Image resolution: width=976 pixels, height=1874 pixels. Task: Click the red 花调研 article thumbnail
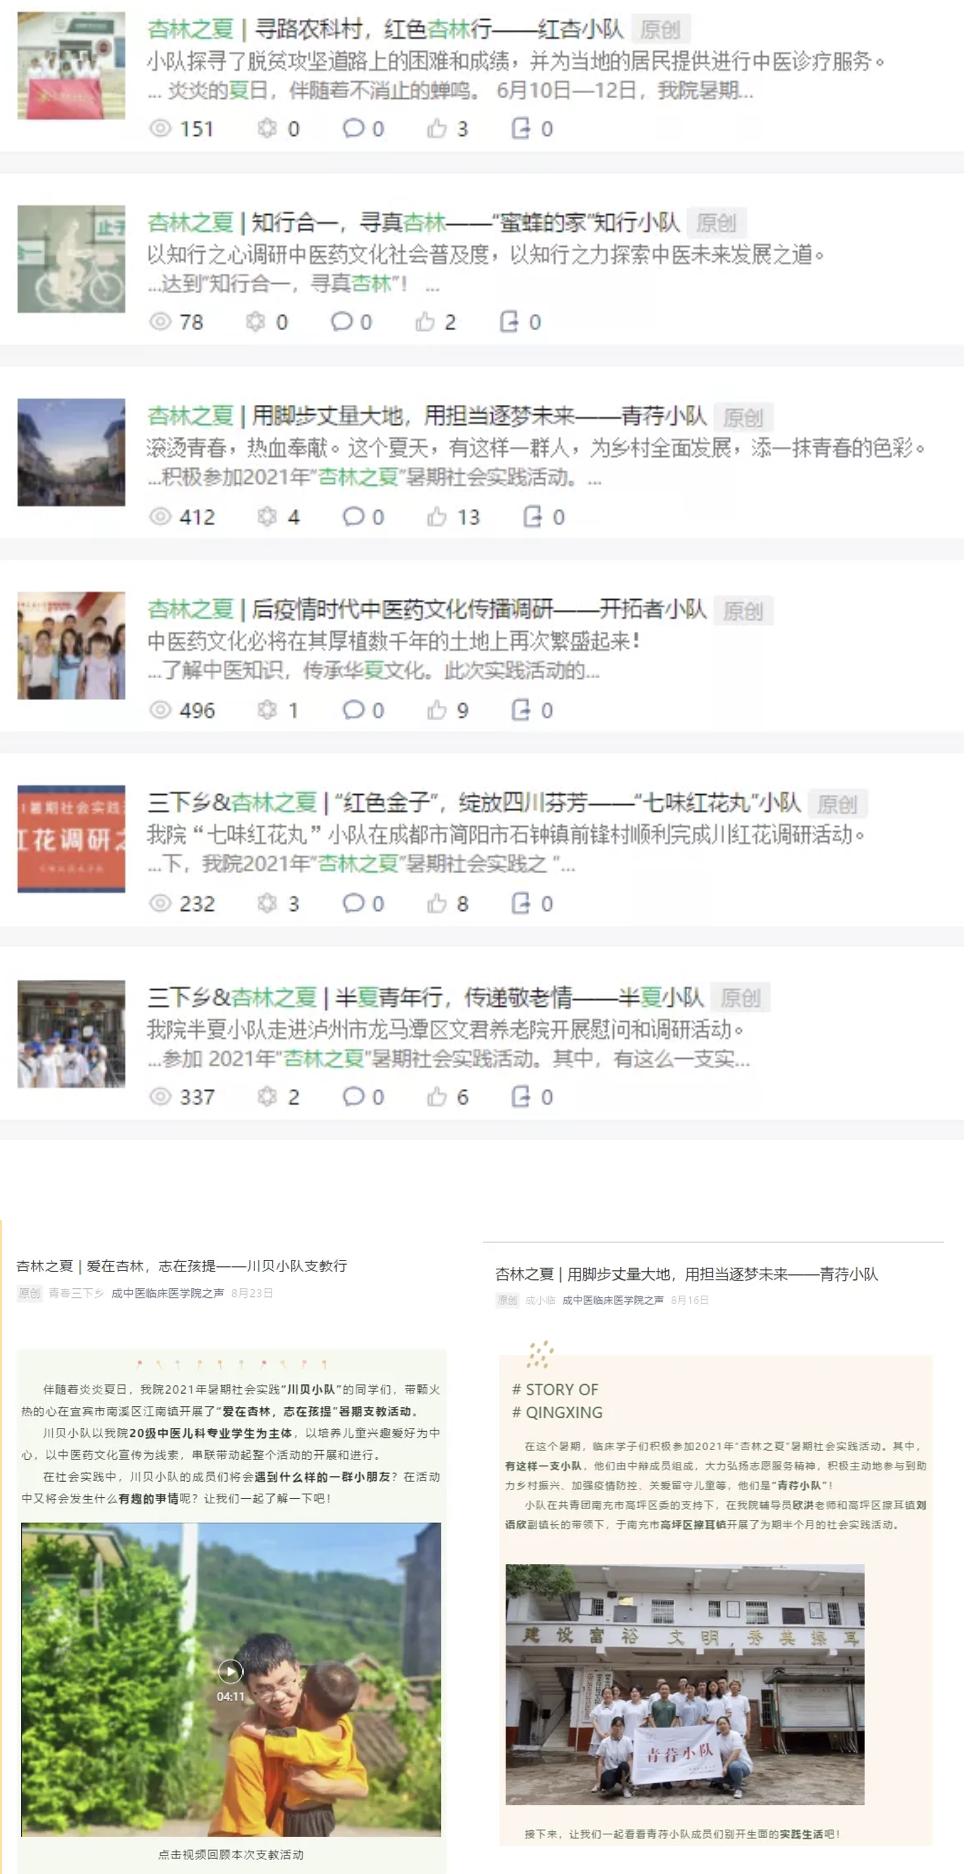(x=71, y=838)
